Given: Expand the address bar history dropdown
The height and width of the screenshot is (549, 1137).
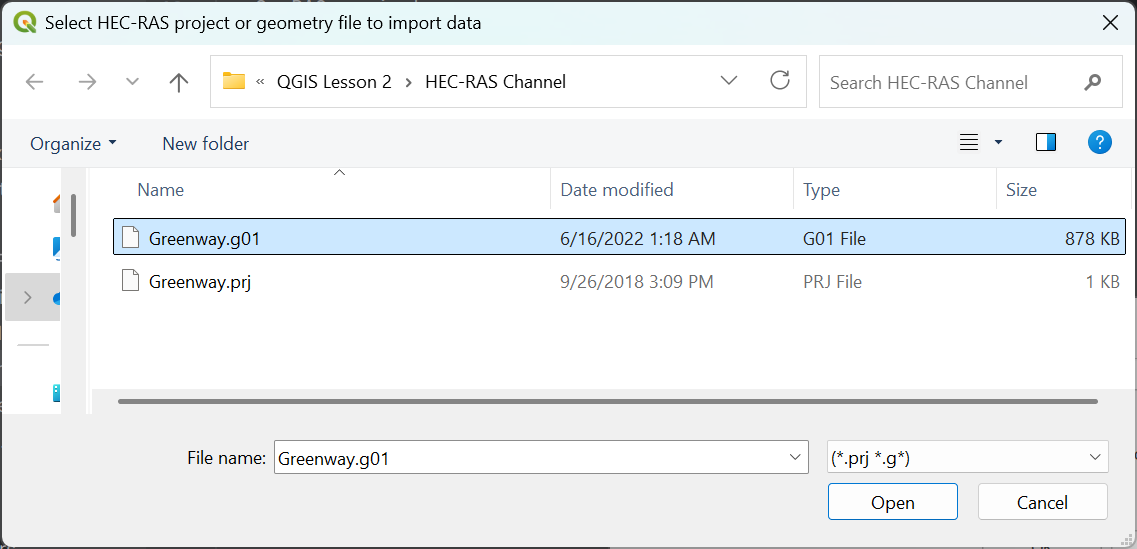Looking at the screenshot, I should (x=729, y=81).
